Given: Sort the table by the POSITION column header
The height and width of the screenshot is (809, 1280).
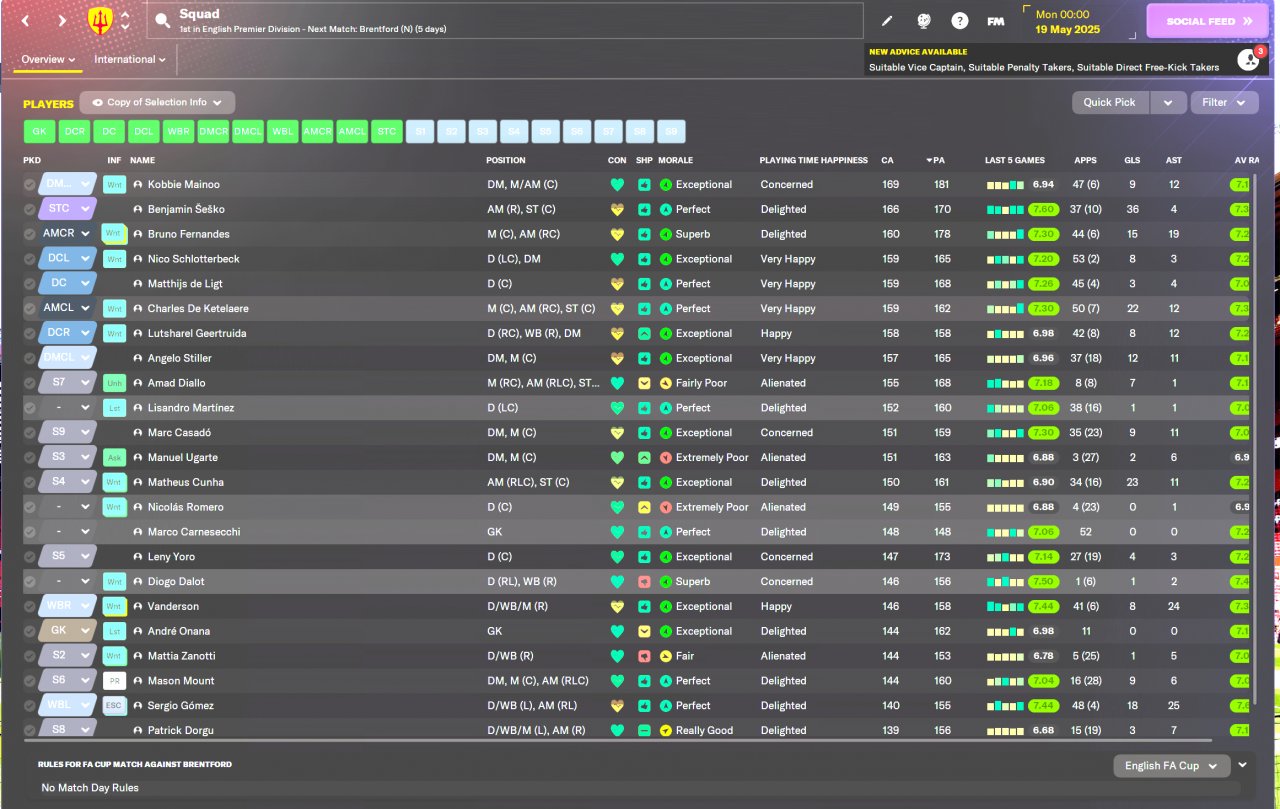Looking at the screenshot, I should pos(505,160).
